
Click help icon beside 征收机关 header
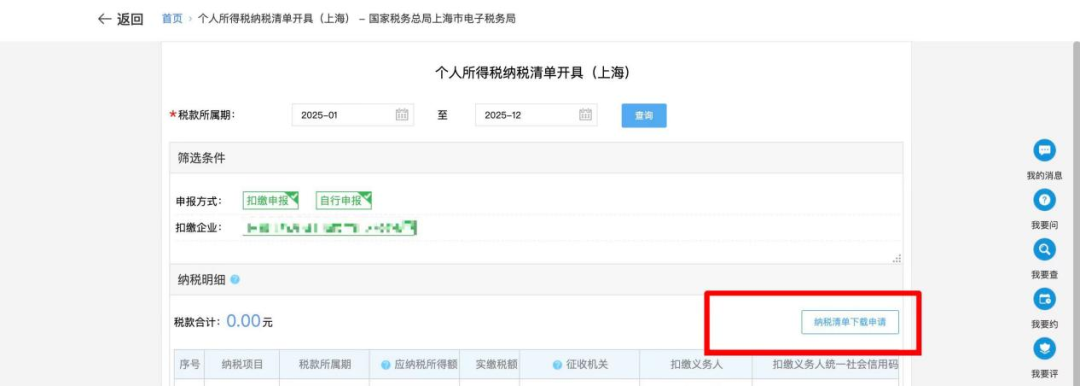pos(557,365)
